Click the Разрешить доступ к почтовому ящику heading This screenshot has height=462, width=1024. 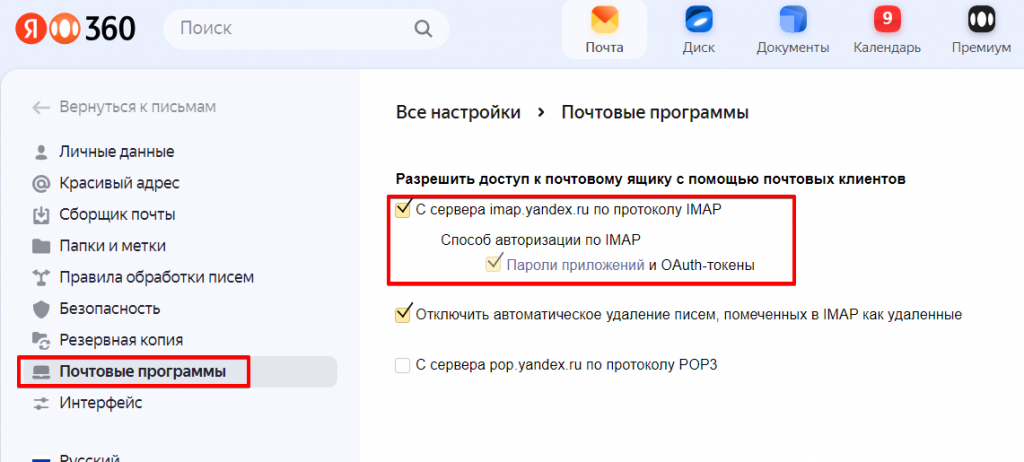[650, 179]
